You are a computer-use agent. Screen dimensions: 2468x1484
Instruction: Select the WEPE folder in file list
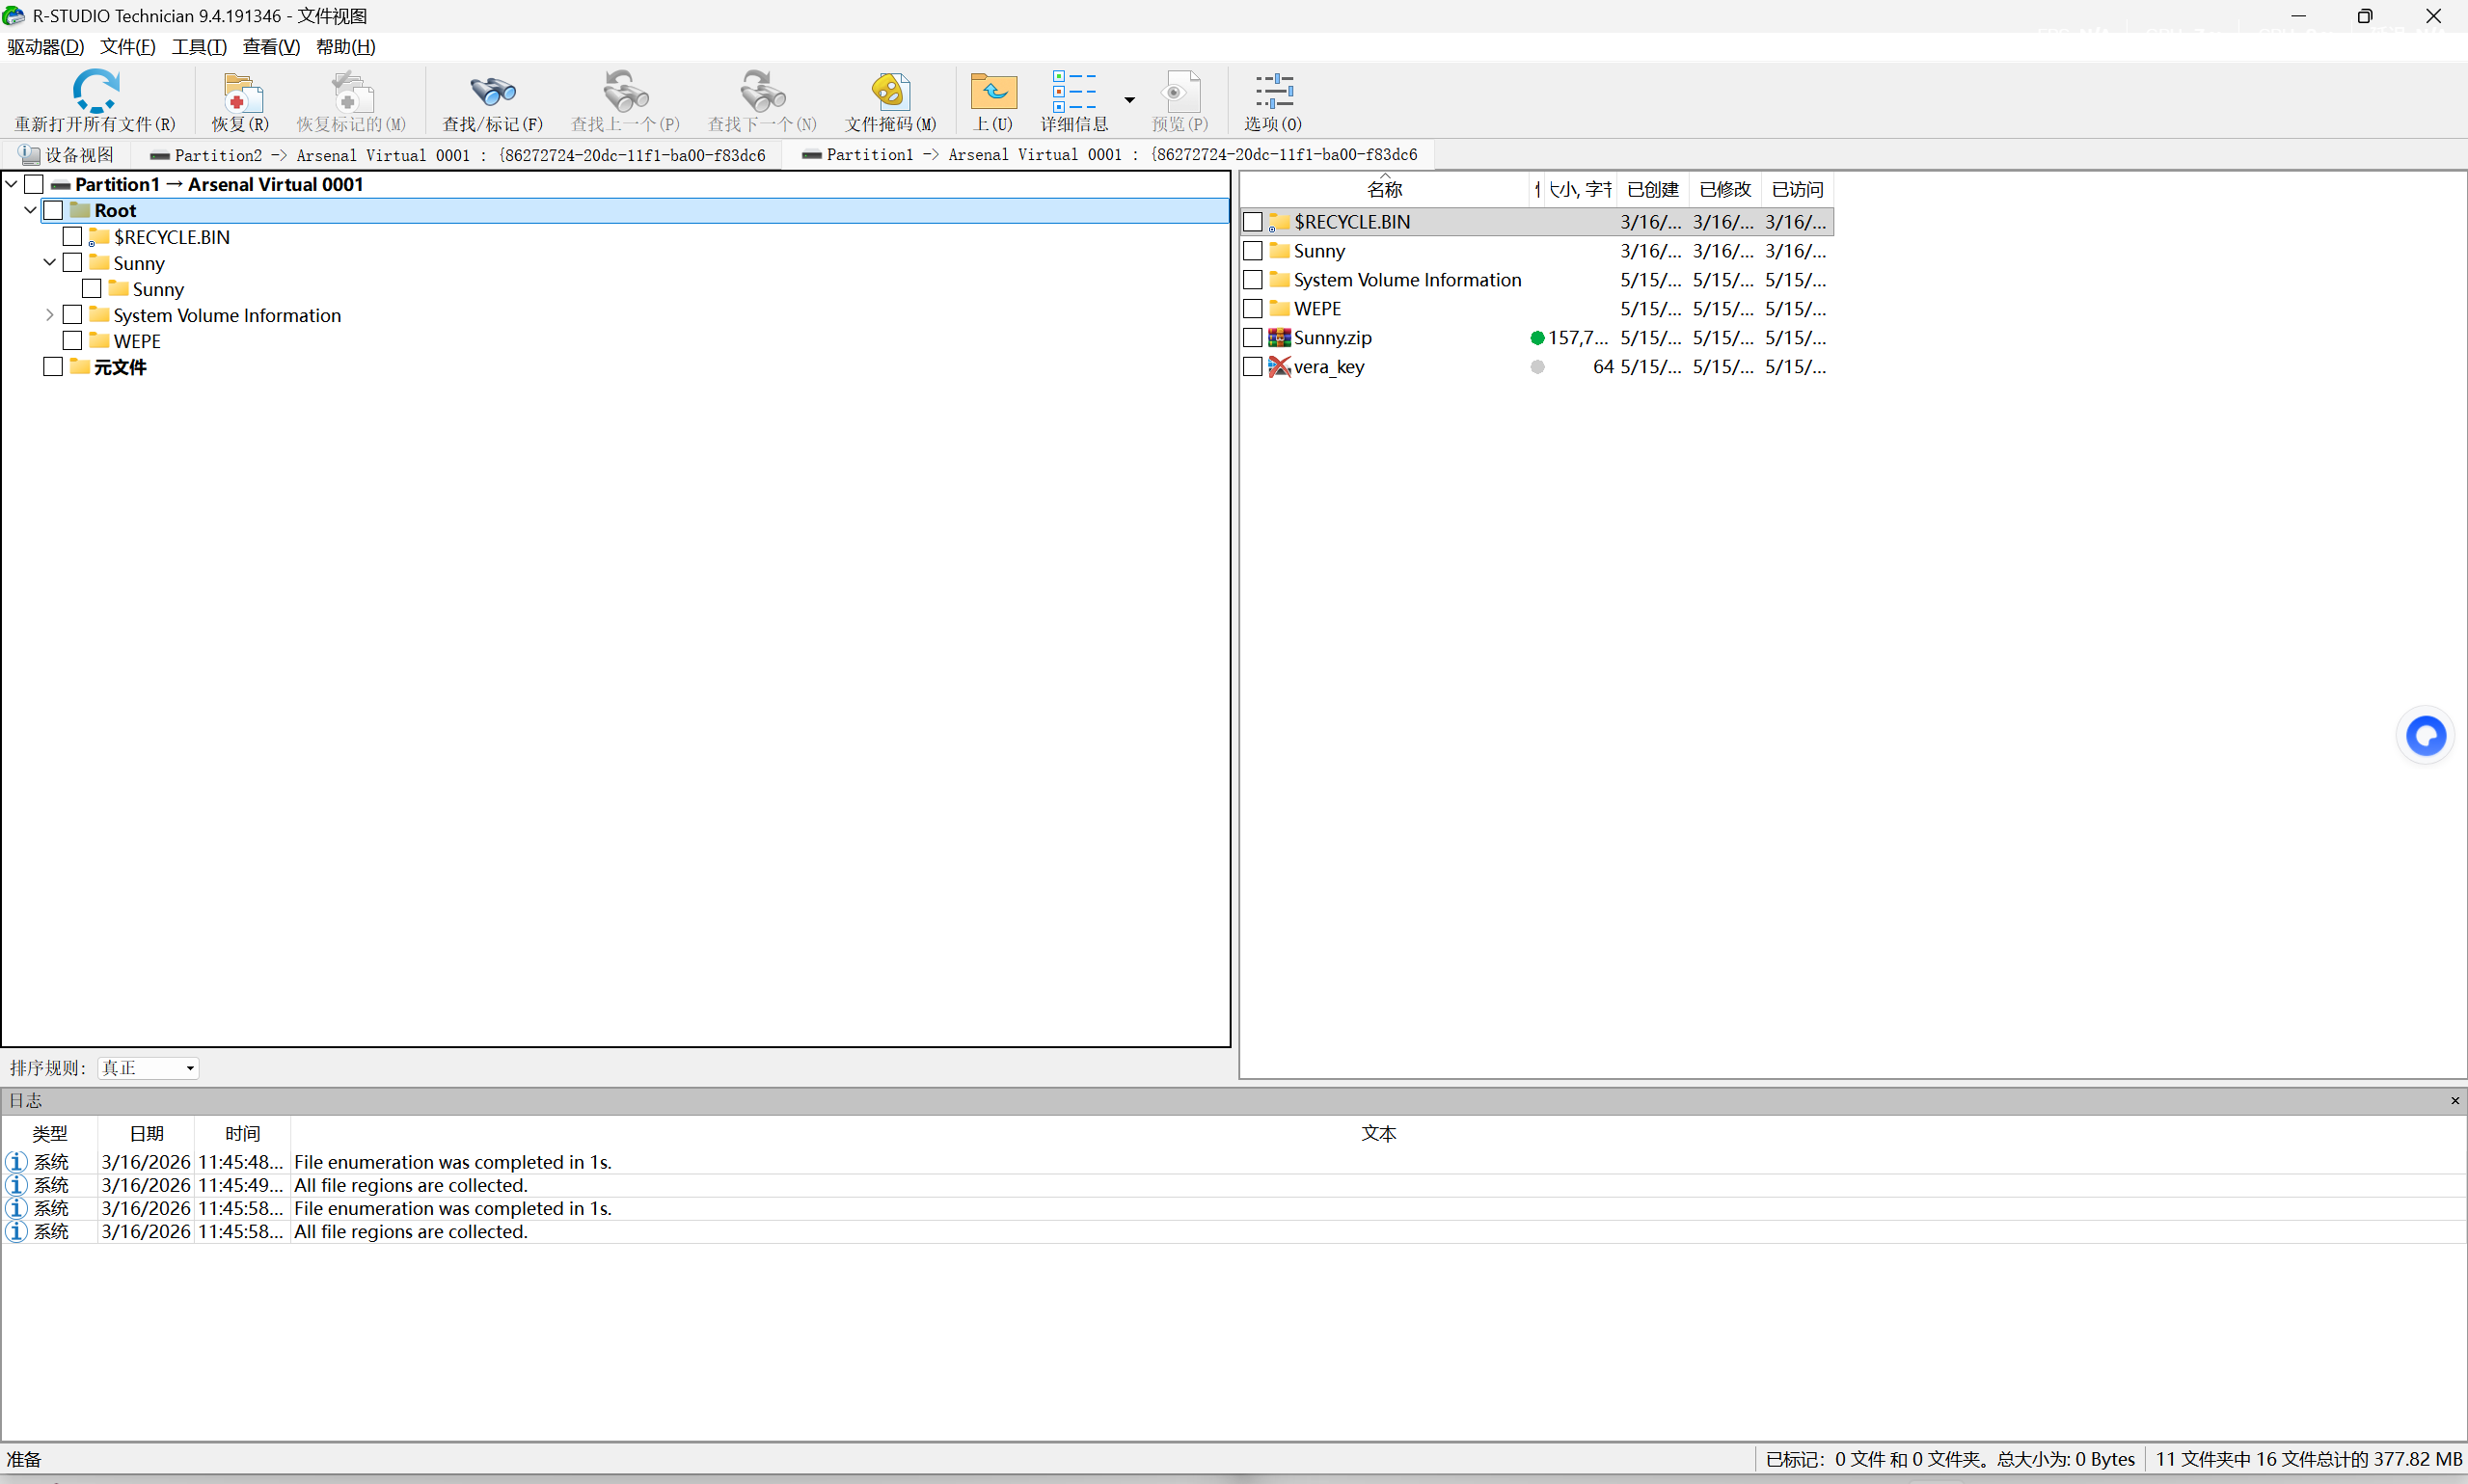1316,309
